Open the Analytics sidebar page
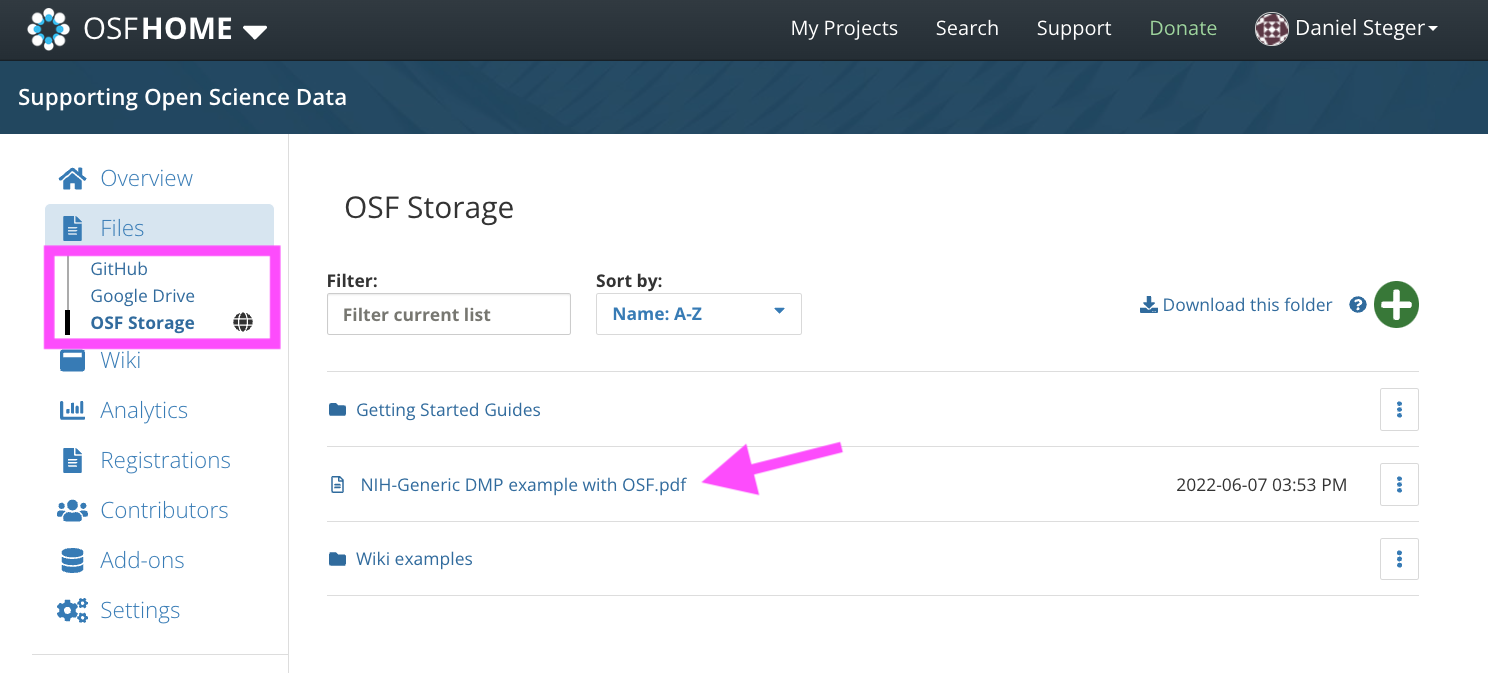 144,410
